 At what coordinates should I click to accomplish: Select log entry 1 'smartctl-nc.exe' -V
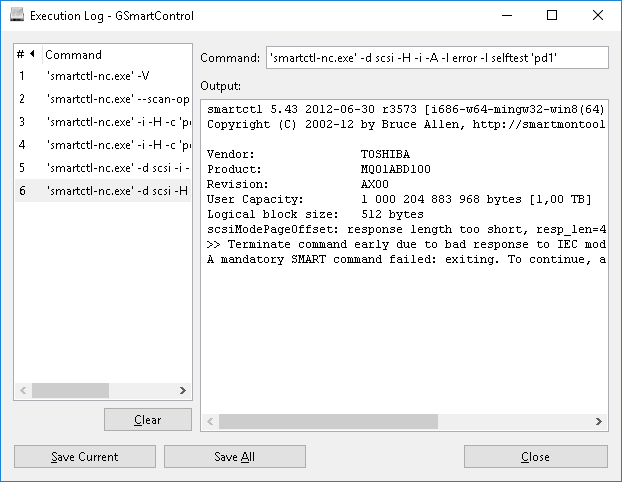(x=103, y=76)
